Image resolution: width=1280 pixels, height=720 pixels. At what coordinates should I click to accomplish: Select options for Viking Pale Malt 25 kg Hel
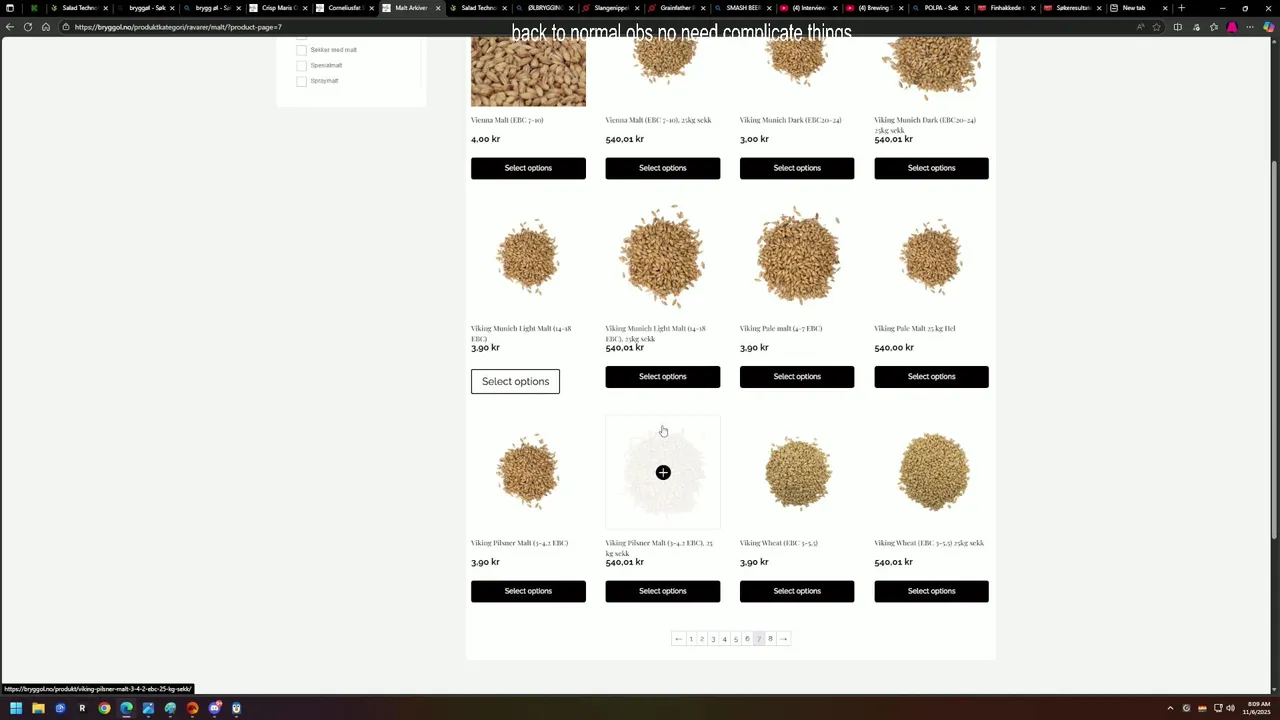(931, 377)
